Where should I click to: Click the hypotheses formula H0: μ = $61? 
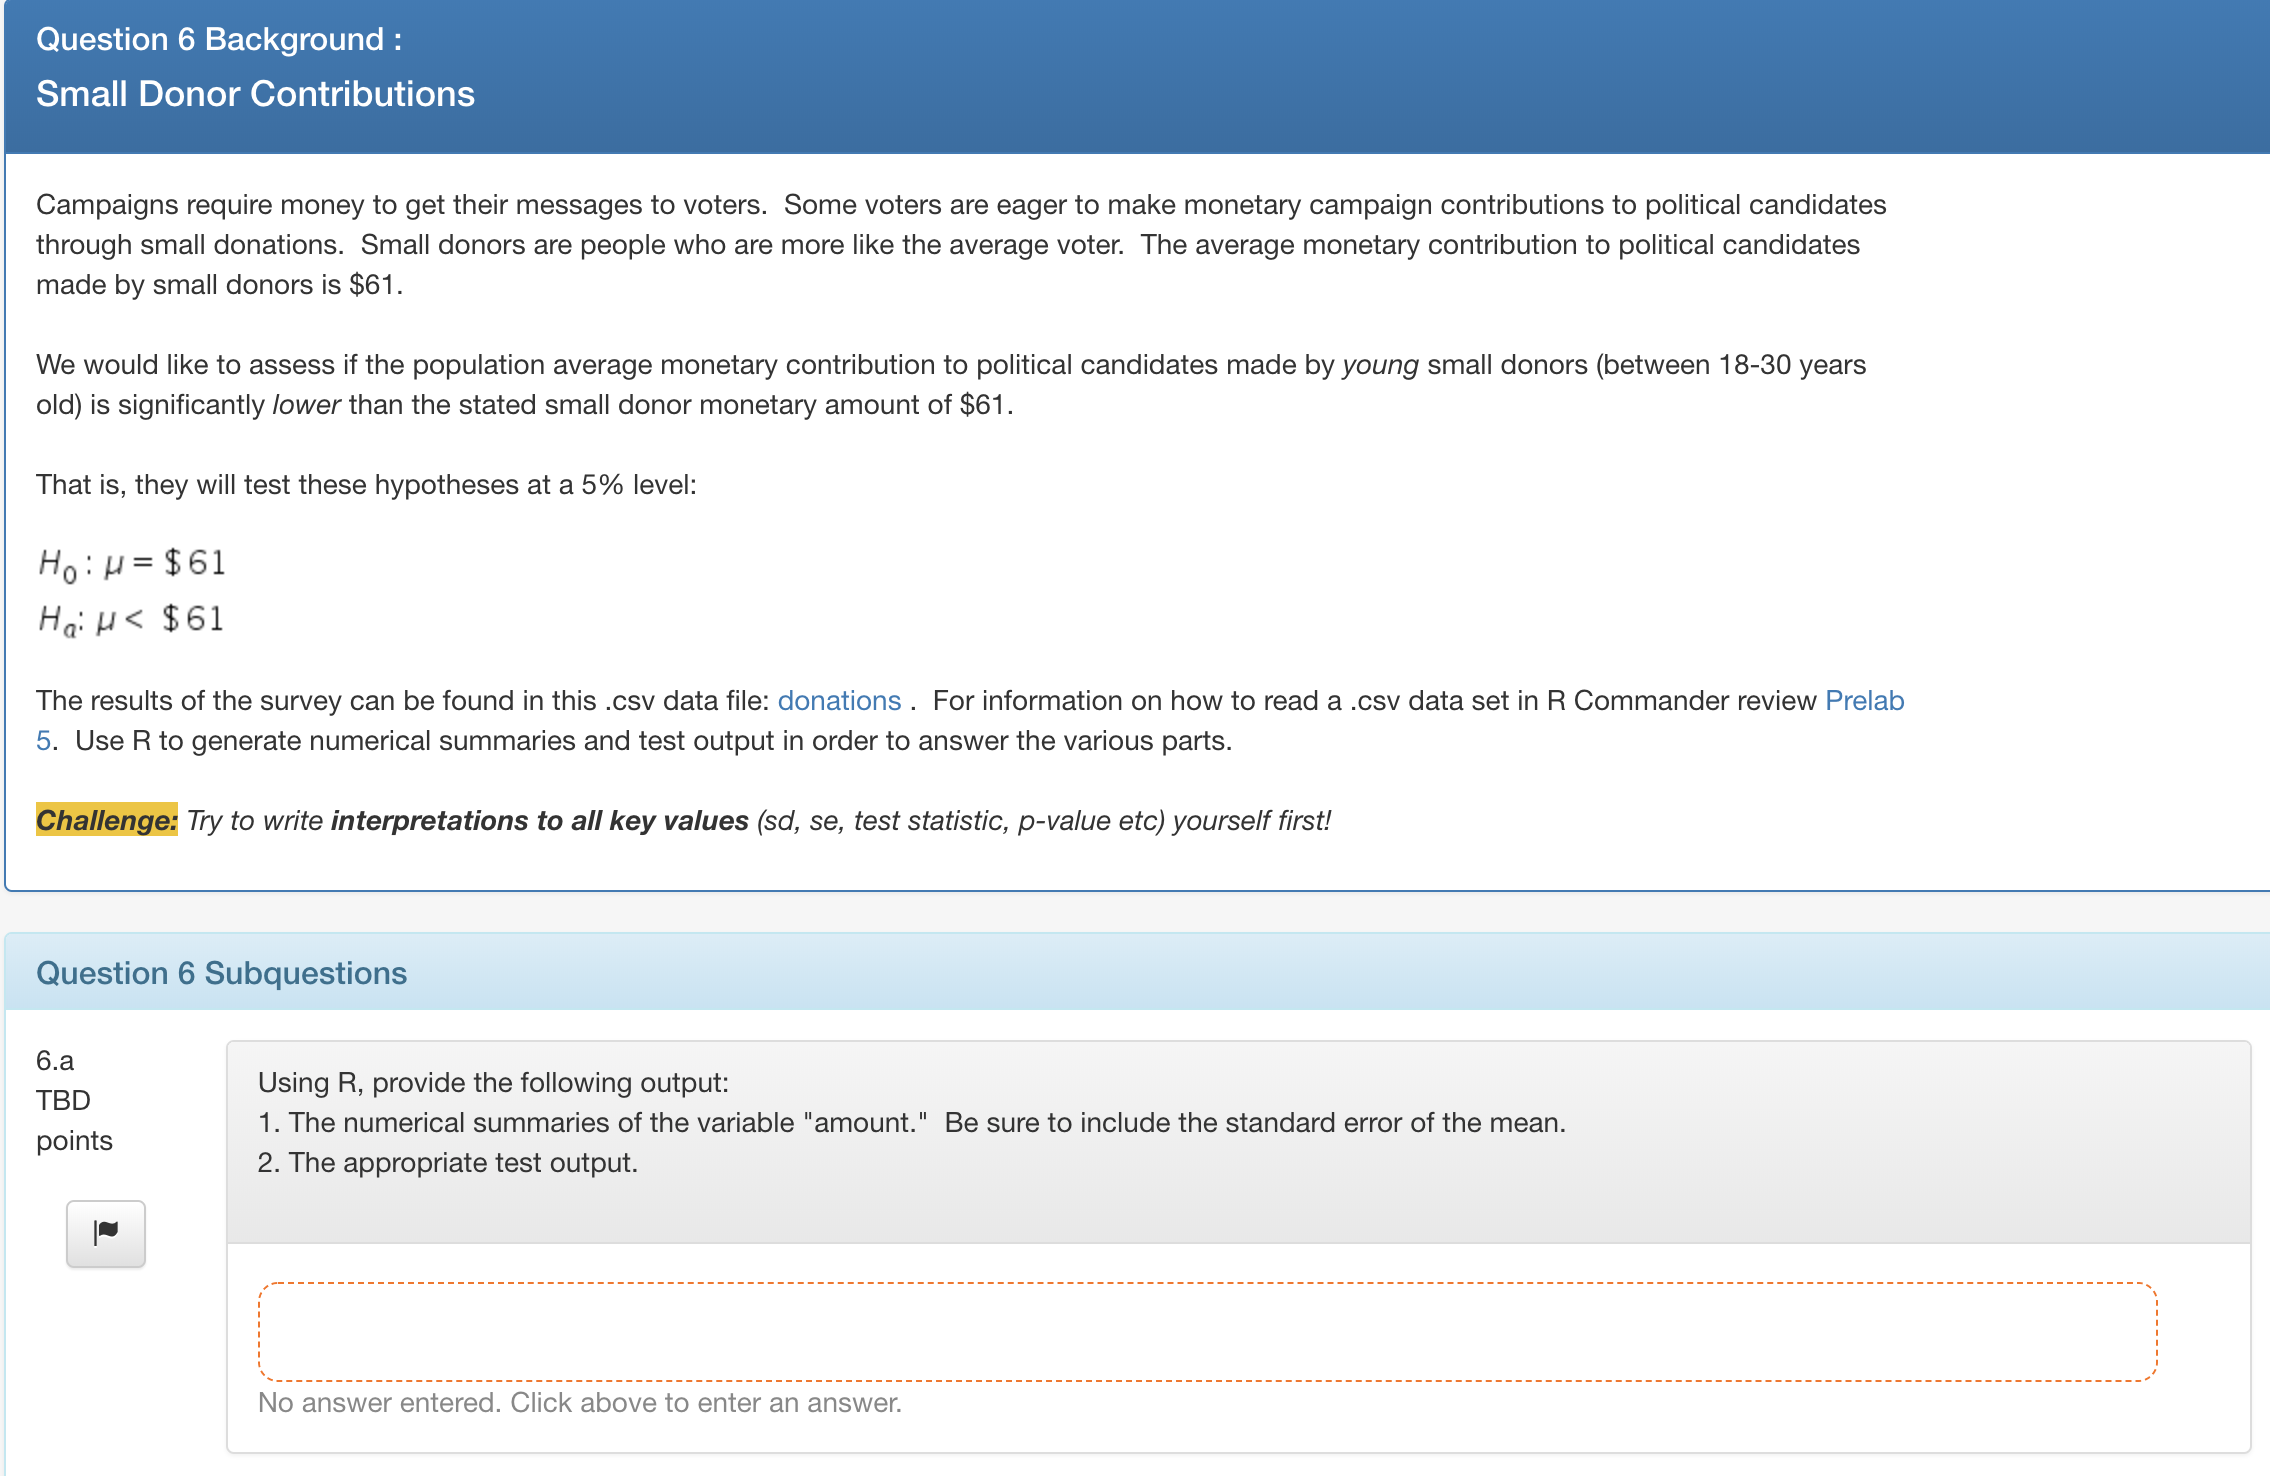(131, 560)
